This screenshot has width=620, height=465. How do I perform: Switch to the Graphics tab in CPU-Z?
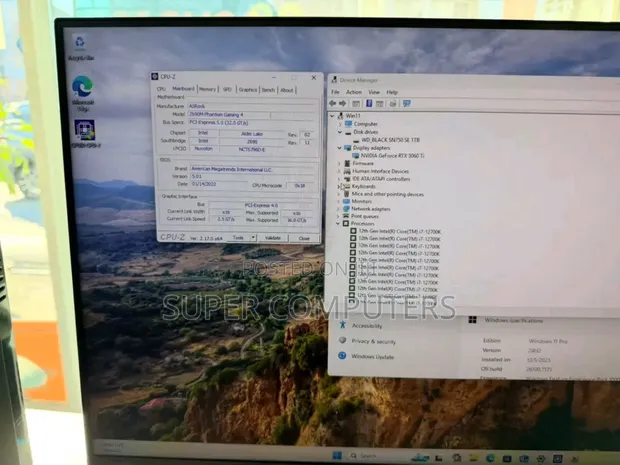(248, 90)
